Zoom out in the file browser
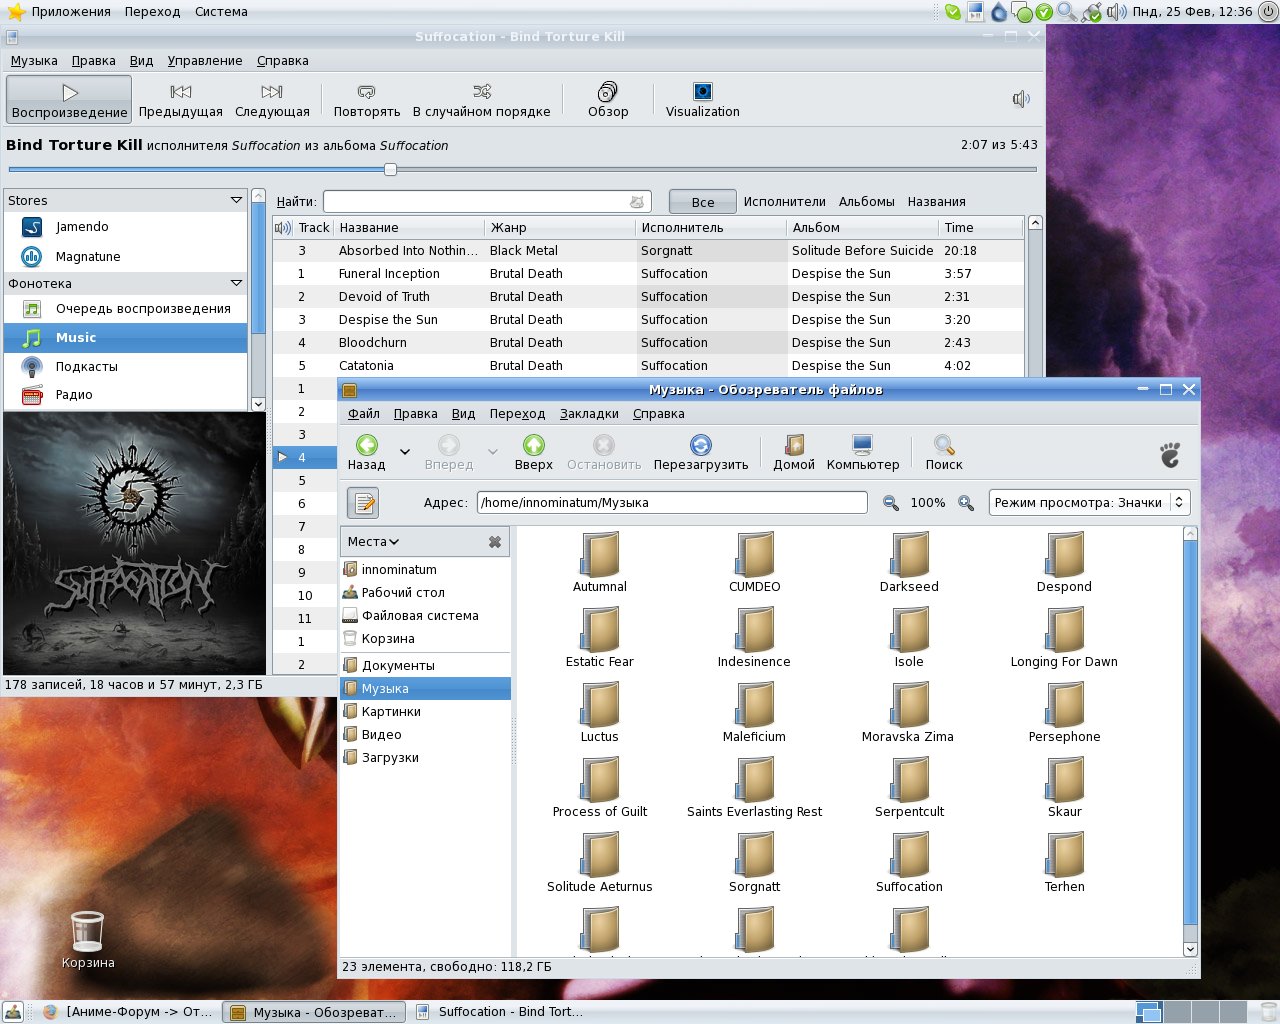Viewport: 1280px width, 1024px height. click(x=891, y=503)
